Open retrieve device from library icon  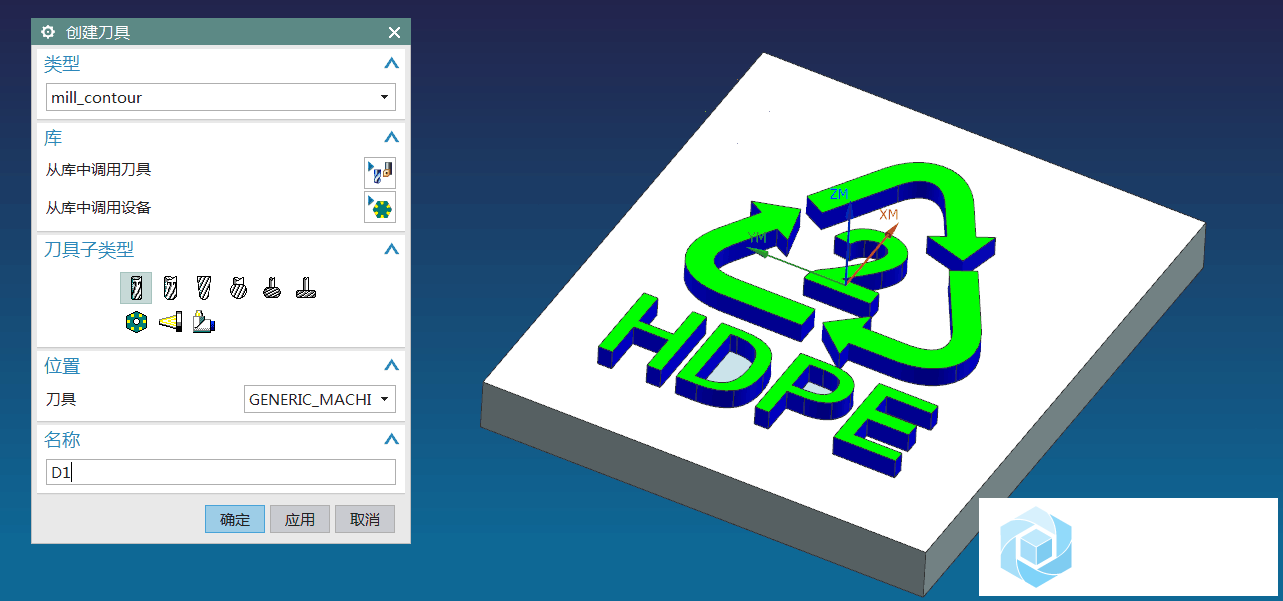(380, 207)
